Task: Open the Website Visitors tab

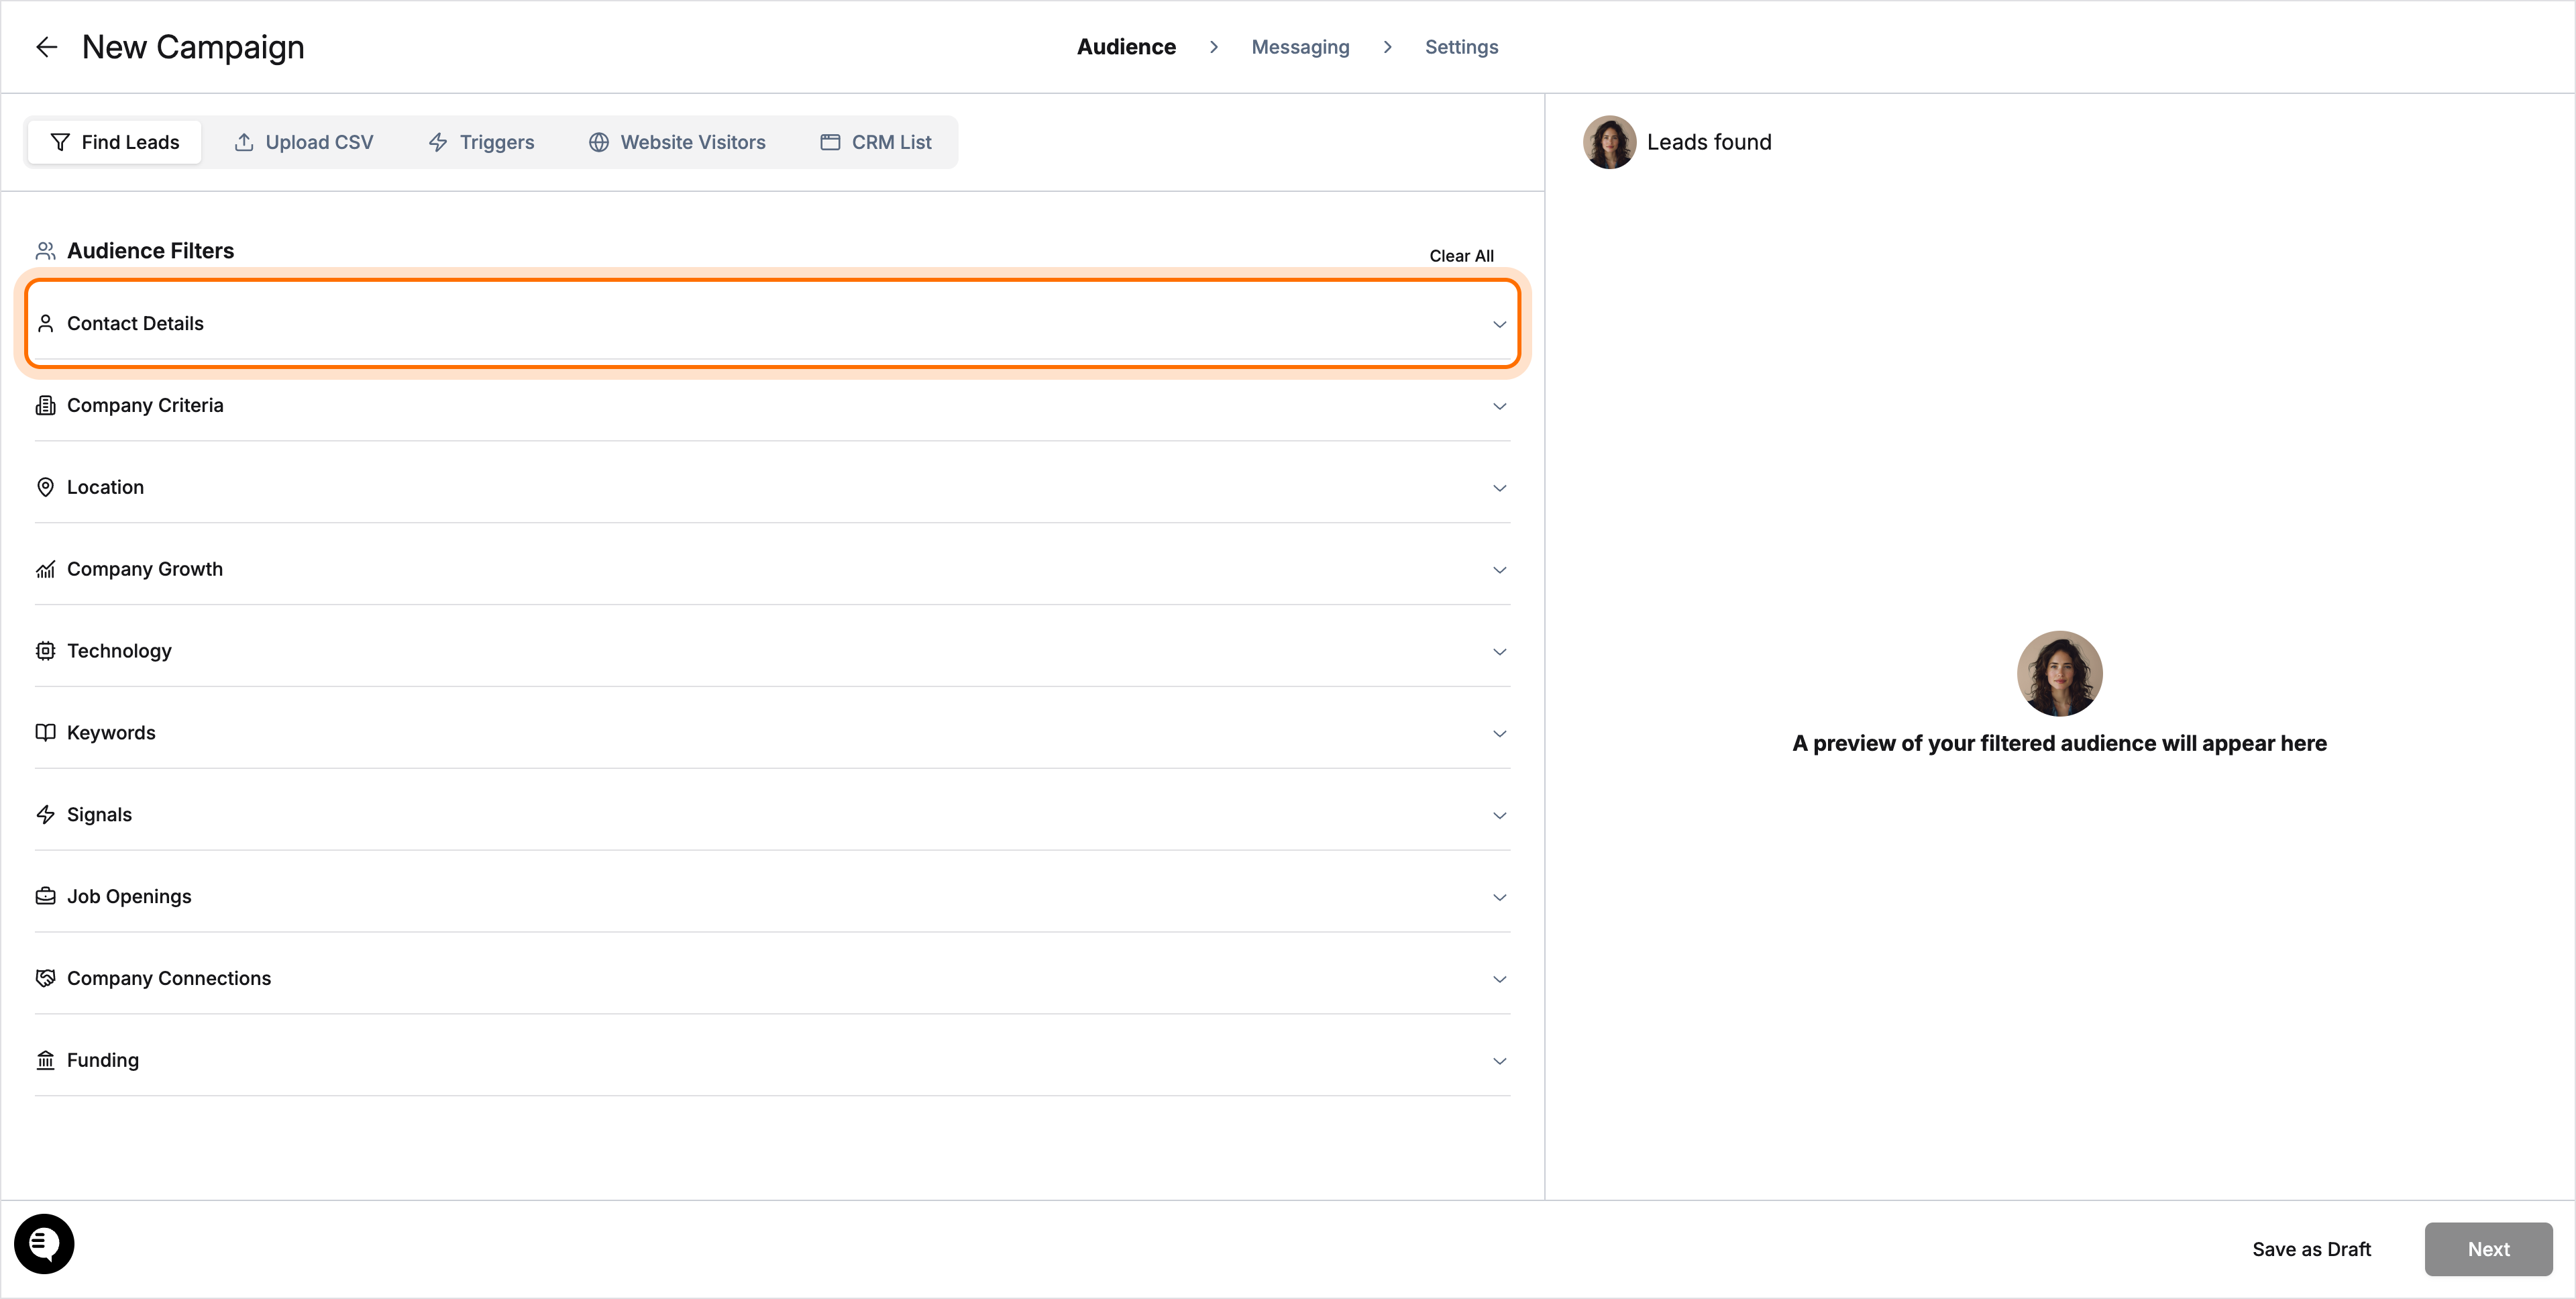Action: [x=677, y=142]
